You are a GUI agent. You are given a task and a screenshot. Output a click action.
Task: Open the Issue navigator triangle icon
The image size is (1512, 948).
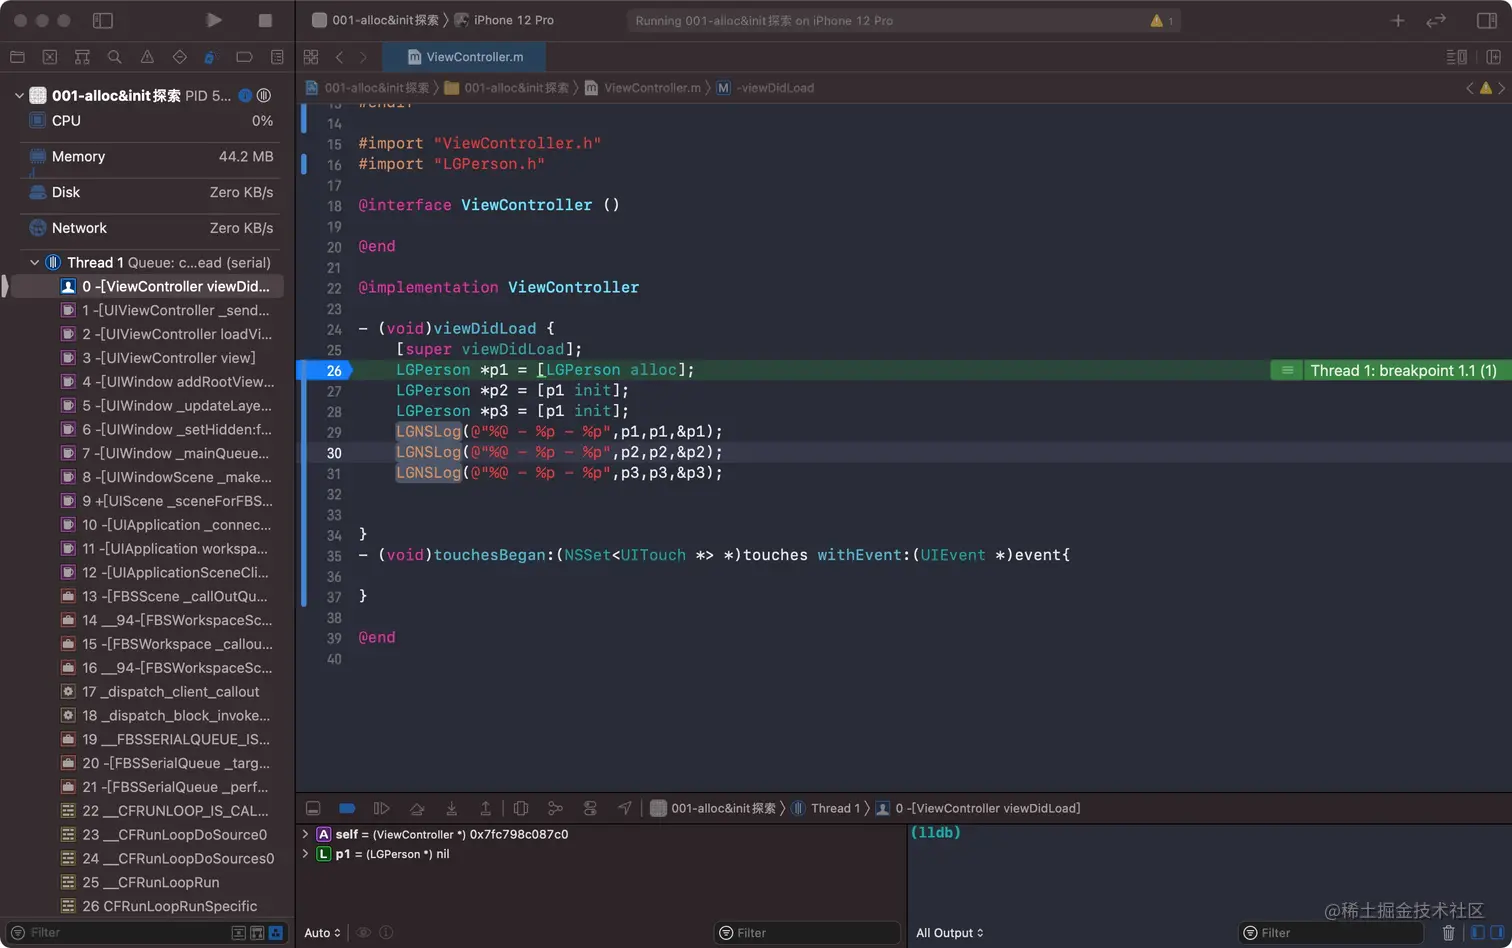[147, 57]
